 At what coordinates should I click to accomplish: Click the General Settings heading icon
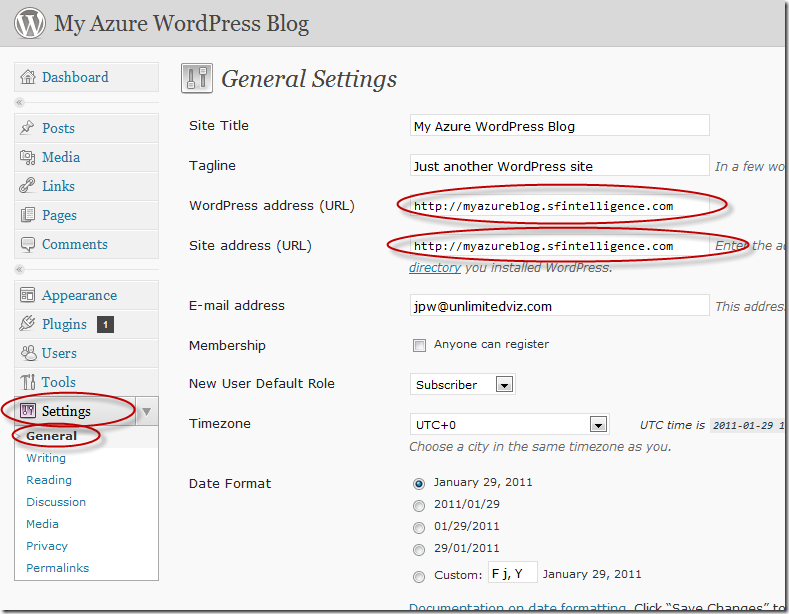[x=197, y=79]
